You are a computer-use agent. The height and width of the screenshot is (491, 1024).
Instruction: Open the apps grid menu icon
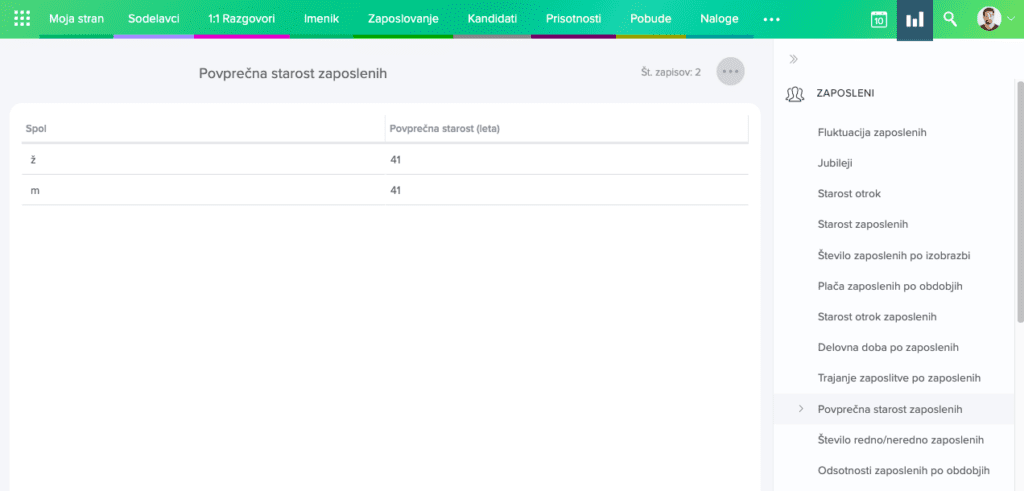[22, 19]
